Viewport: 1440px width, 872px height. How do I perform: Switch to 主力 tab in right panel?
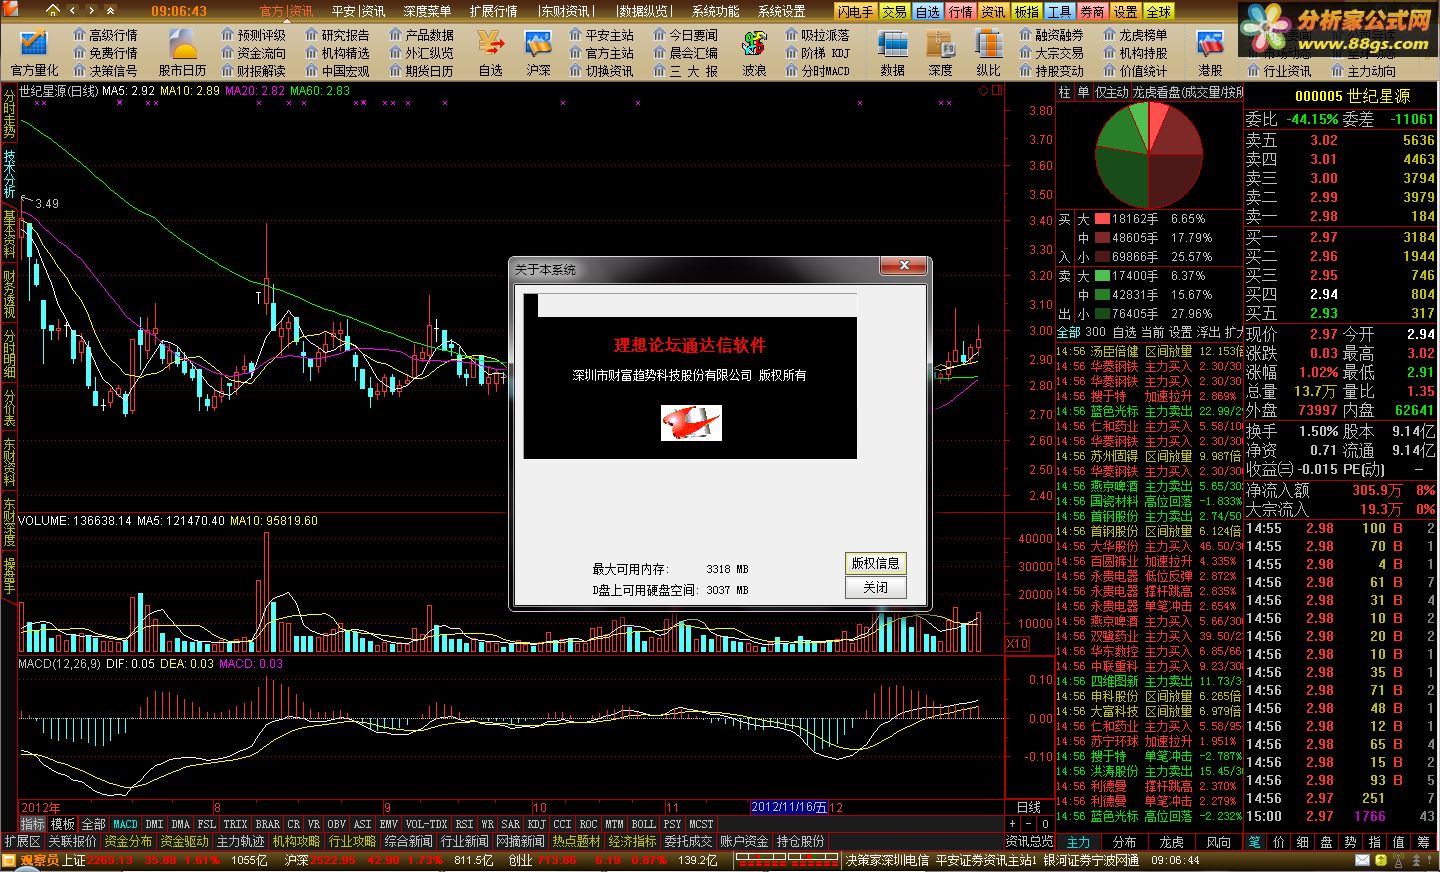1078,842
